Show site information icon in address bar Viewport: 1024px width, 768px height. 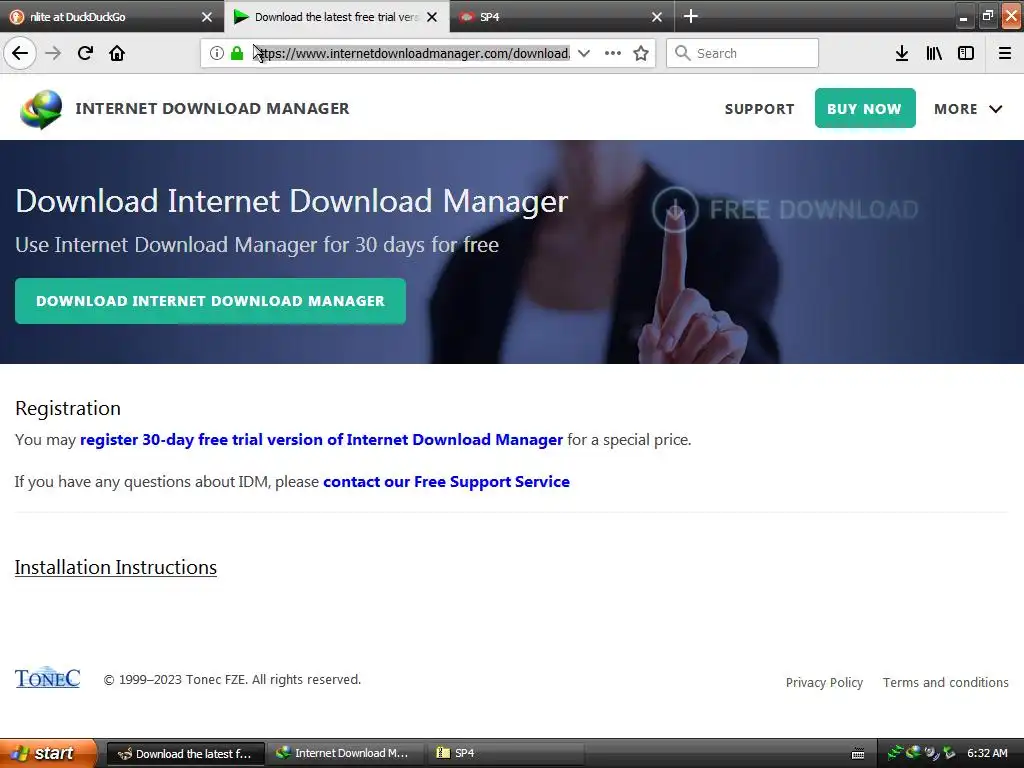tap(217, 53)
